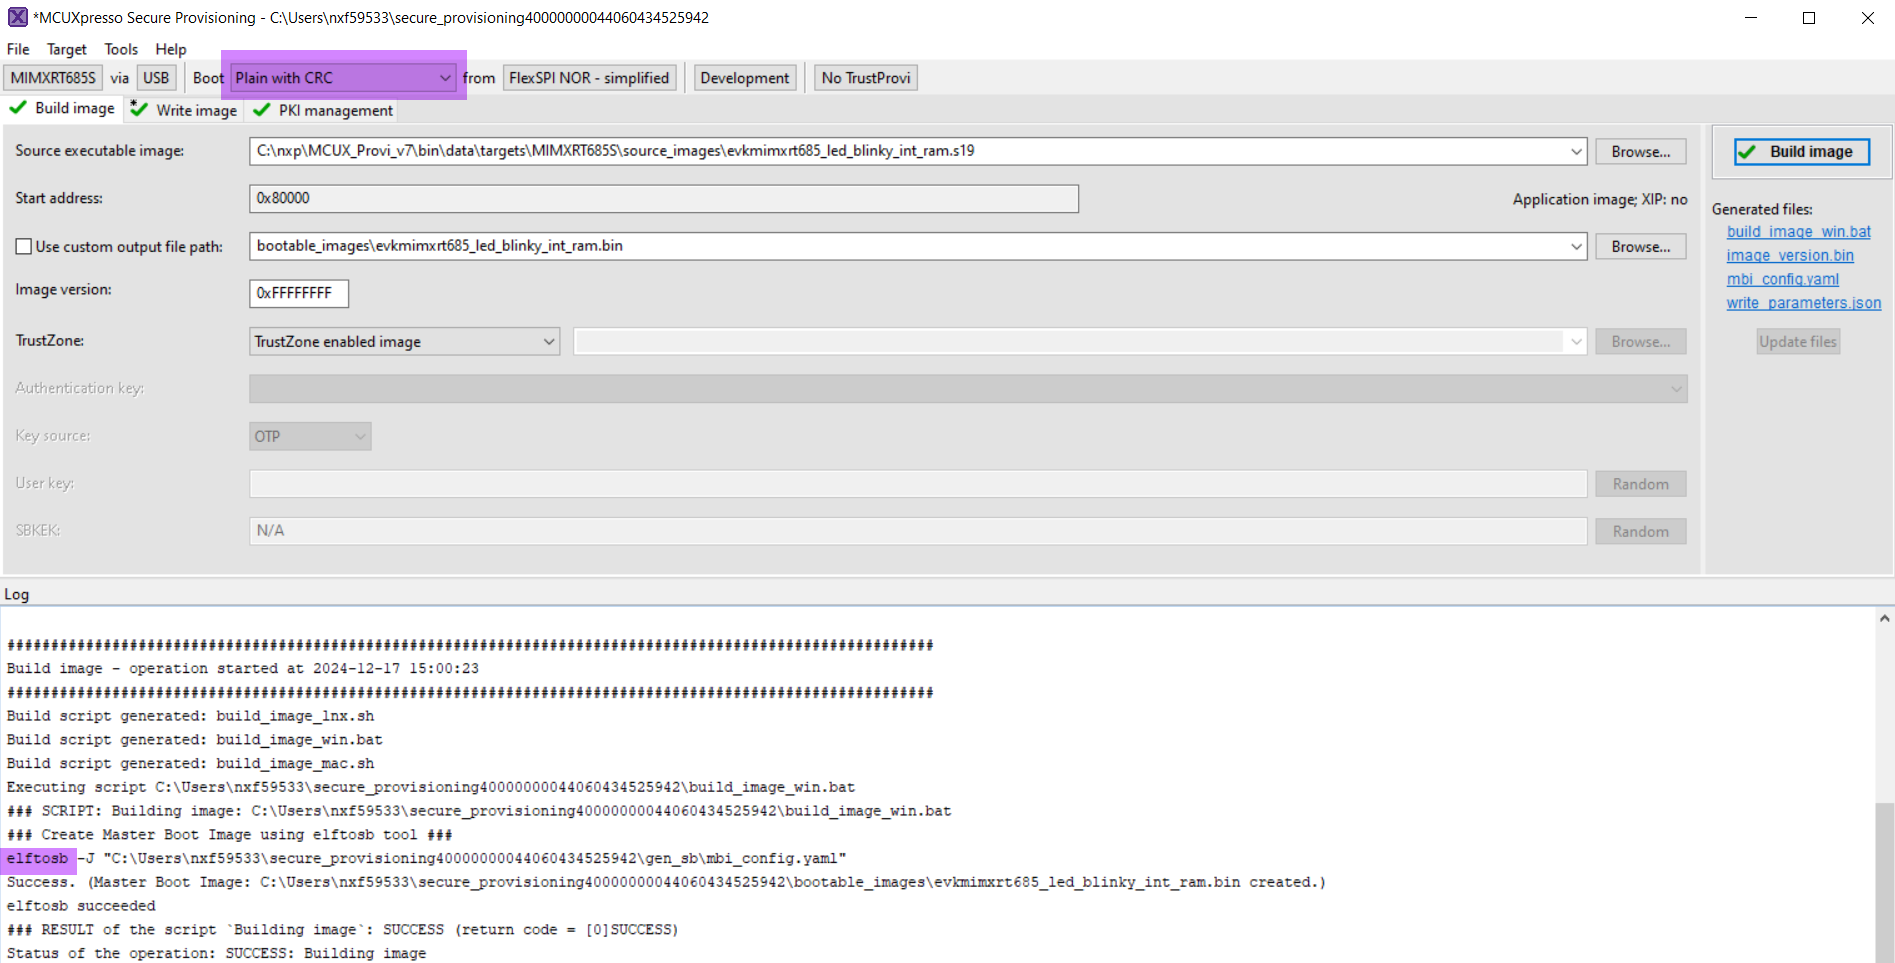The width and height of the screenshot is (1895, 963).
Task: Expand the source executable image path dropdown
Action: pyautogui.click(x=1575, y=151)
